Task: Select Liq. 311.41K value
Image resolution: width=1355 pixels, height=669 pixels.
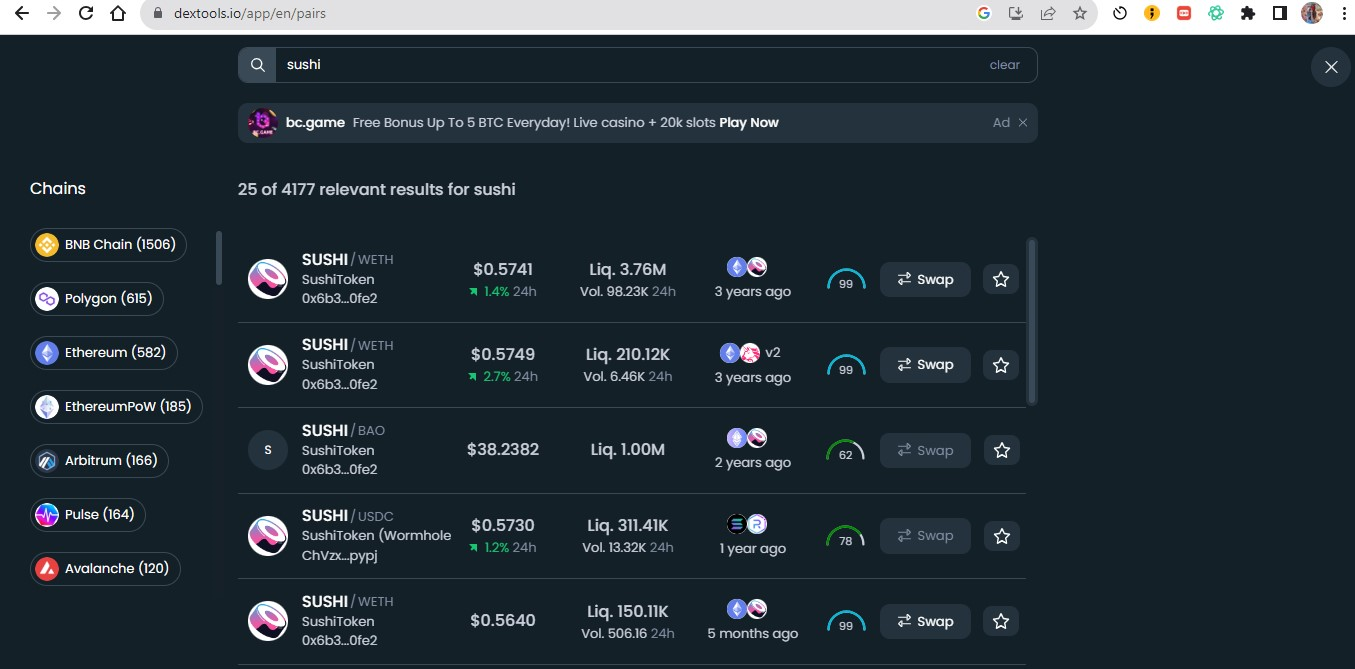Action: (627, 525)
